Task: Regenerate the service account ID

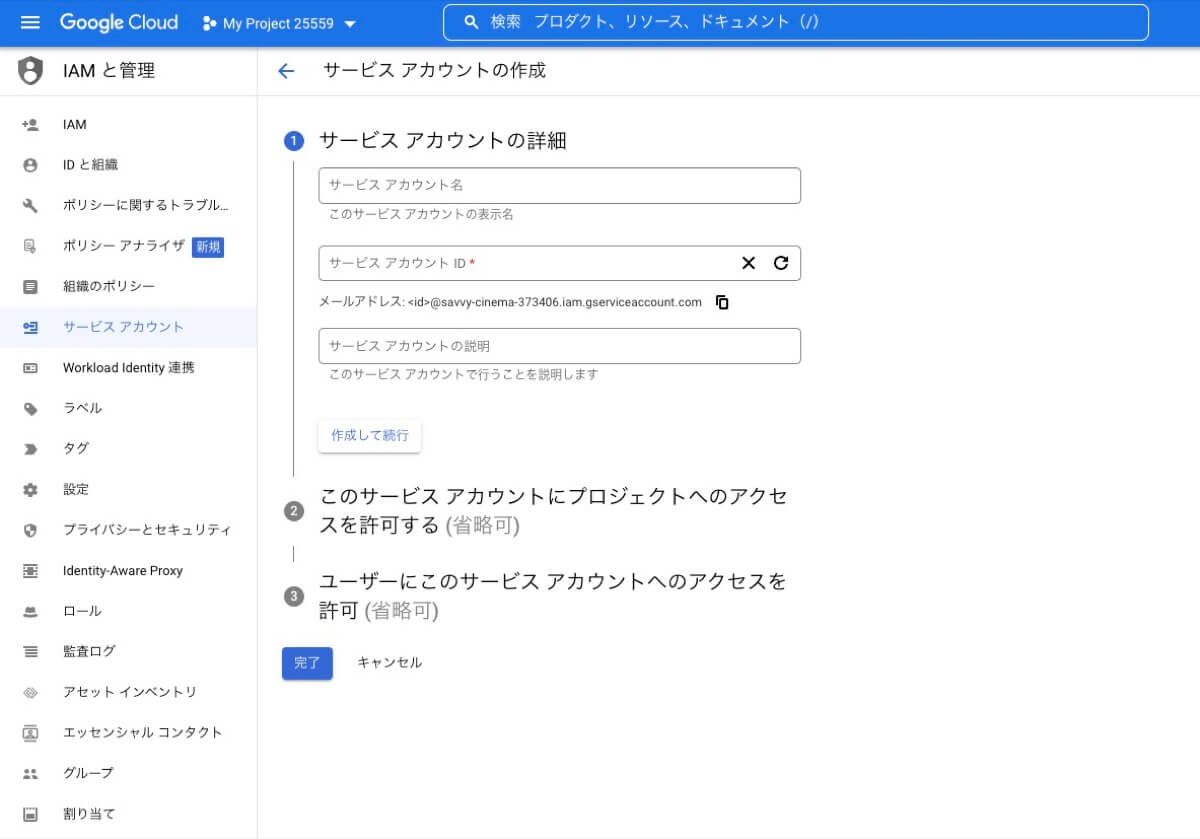Action: pos(781,263)
